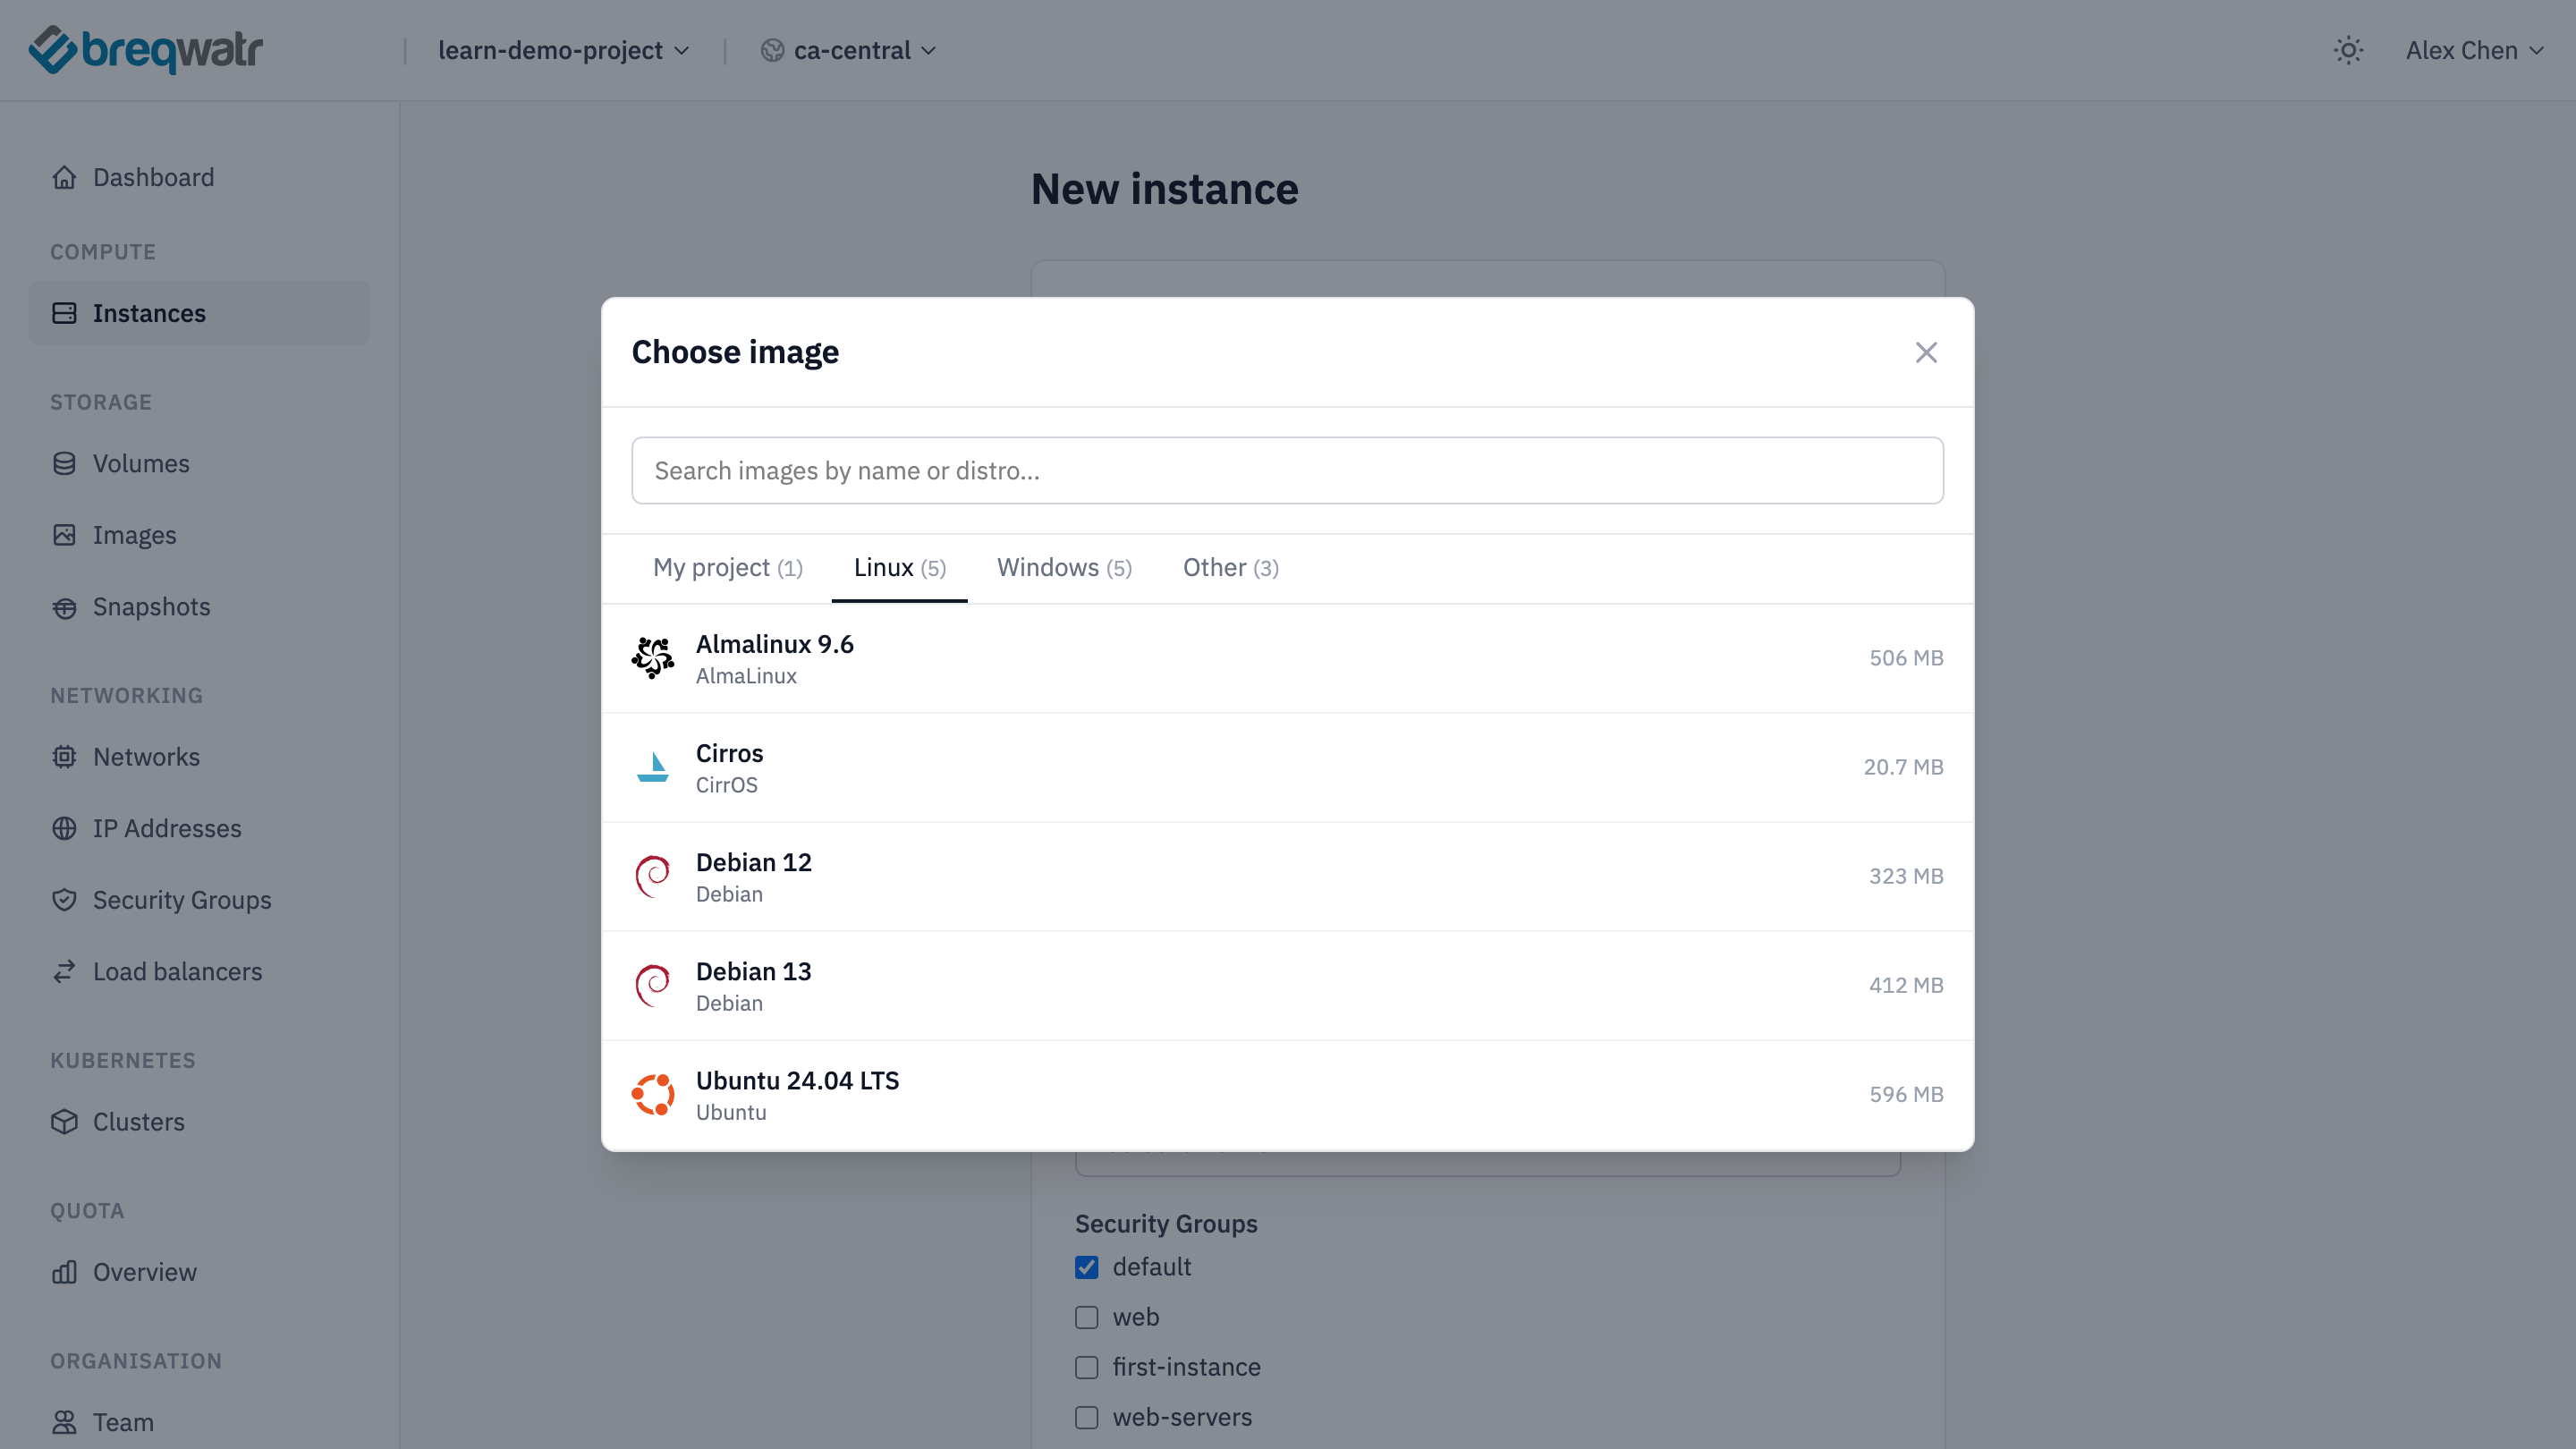
Task: Click the breqwatr logo
Action: click(x=145, y=50)
